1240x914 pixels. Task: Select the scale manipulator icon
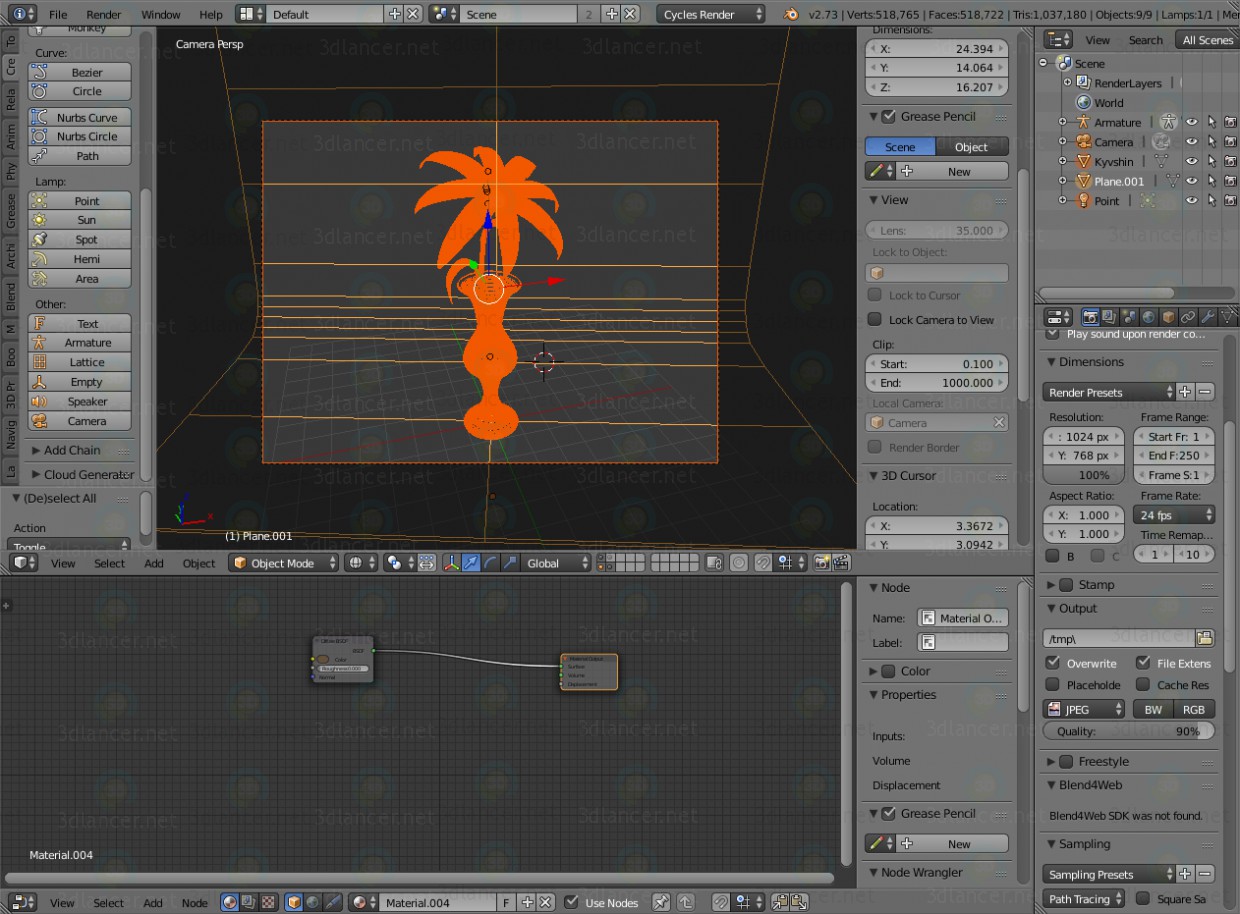pos(510,563)
